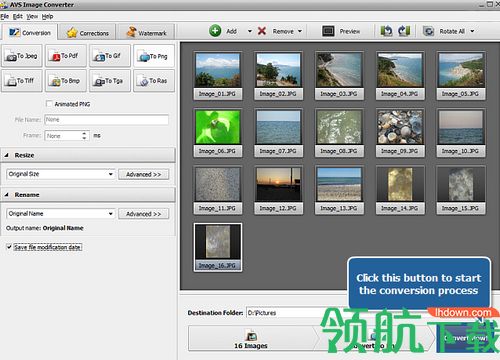
Task: Select the To Pdf format button
Action: 66,56
